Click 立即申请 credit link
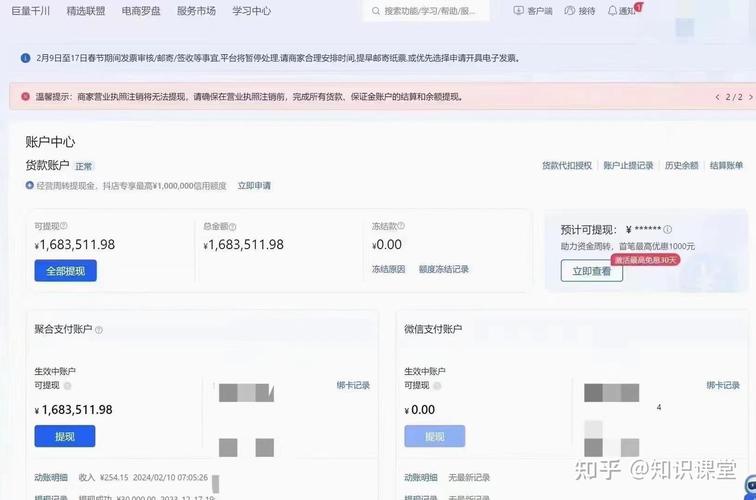The height and width of the screenshot is (500, 756). tap(254, 186)
